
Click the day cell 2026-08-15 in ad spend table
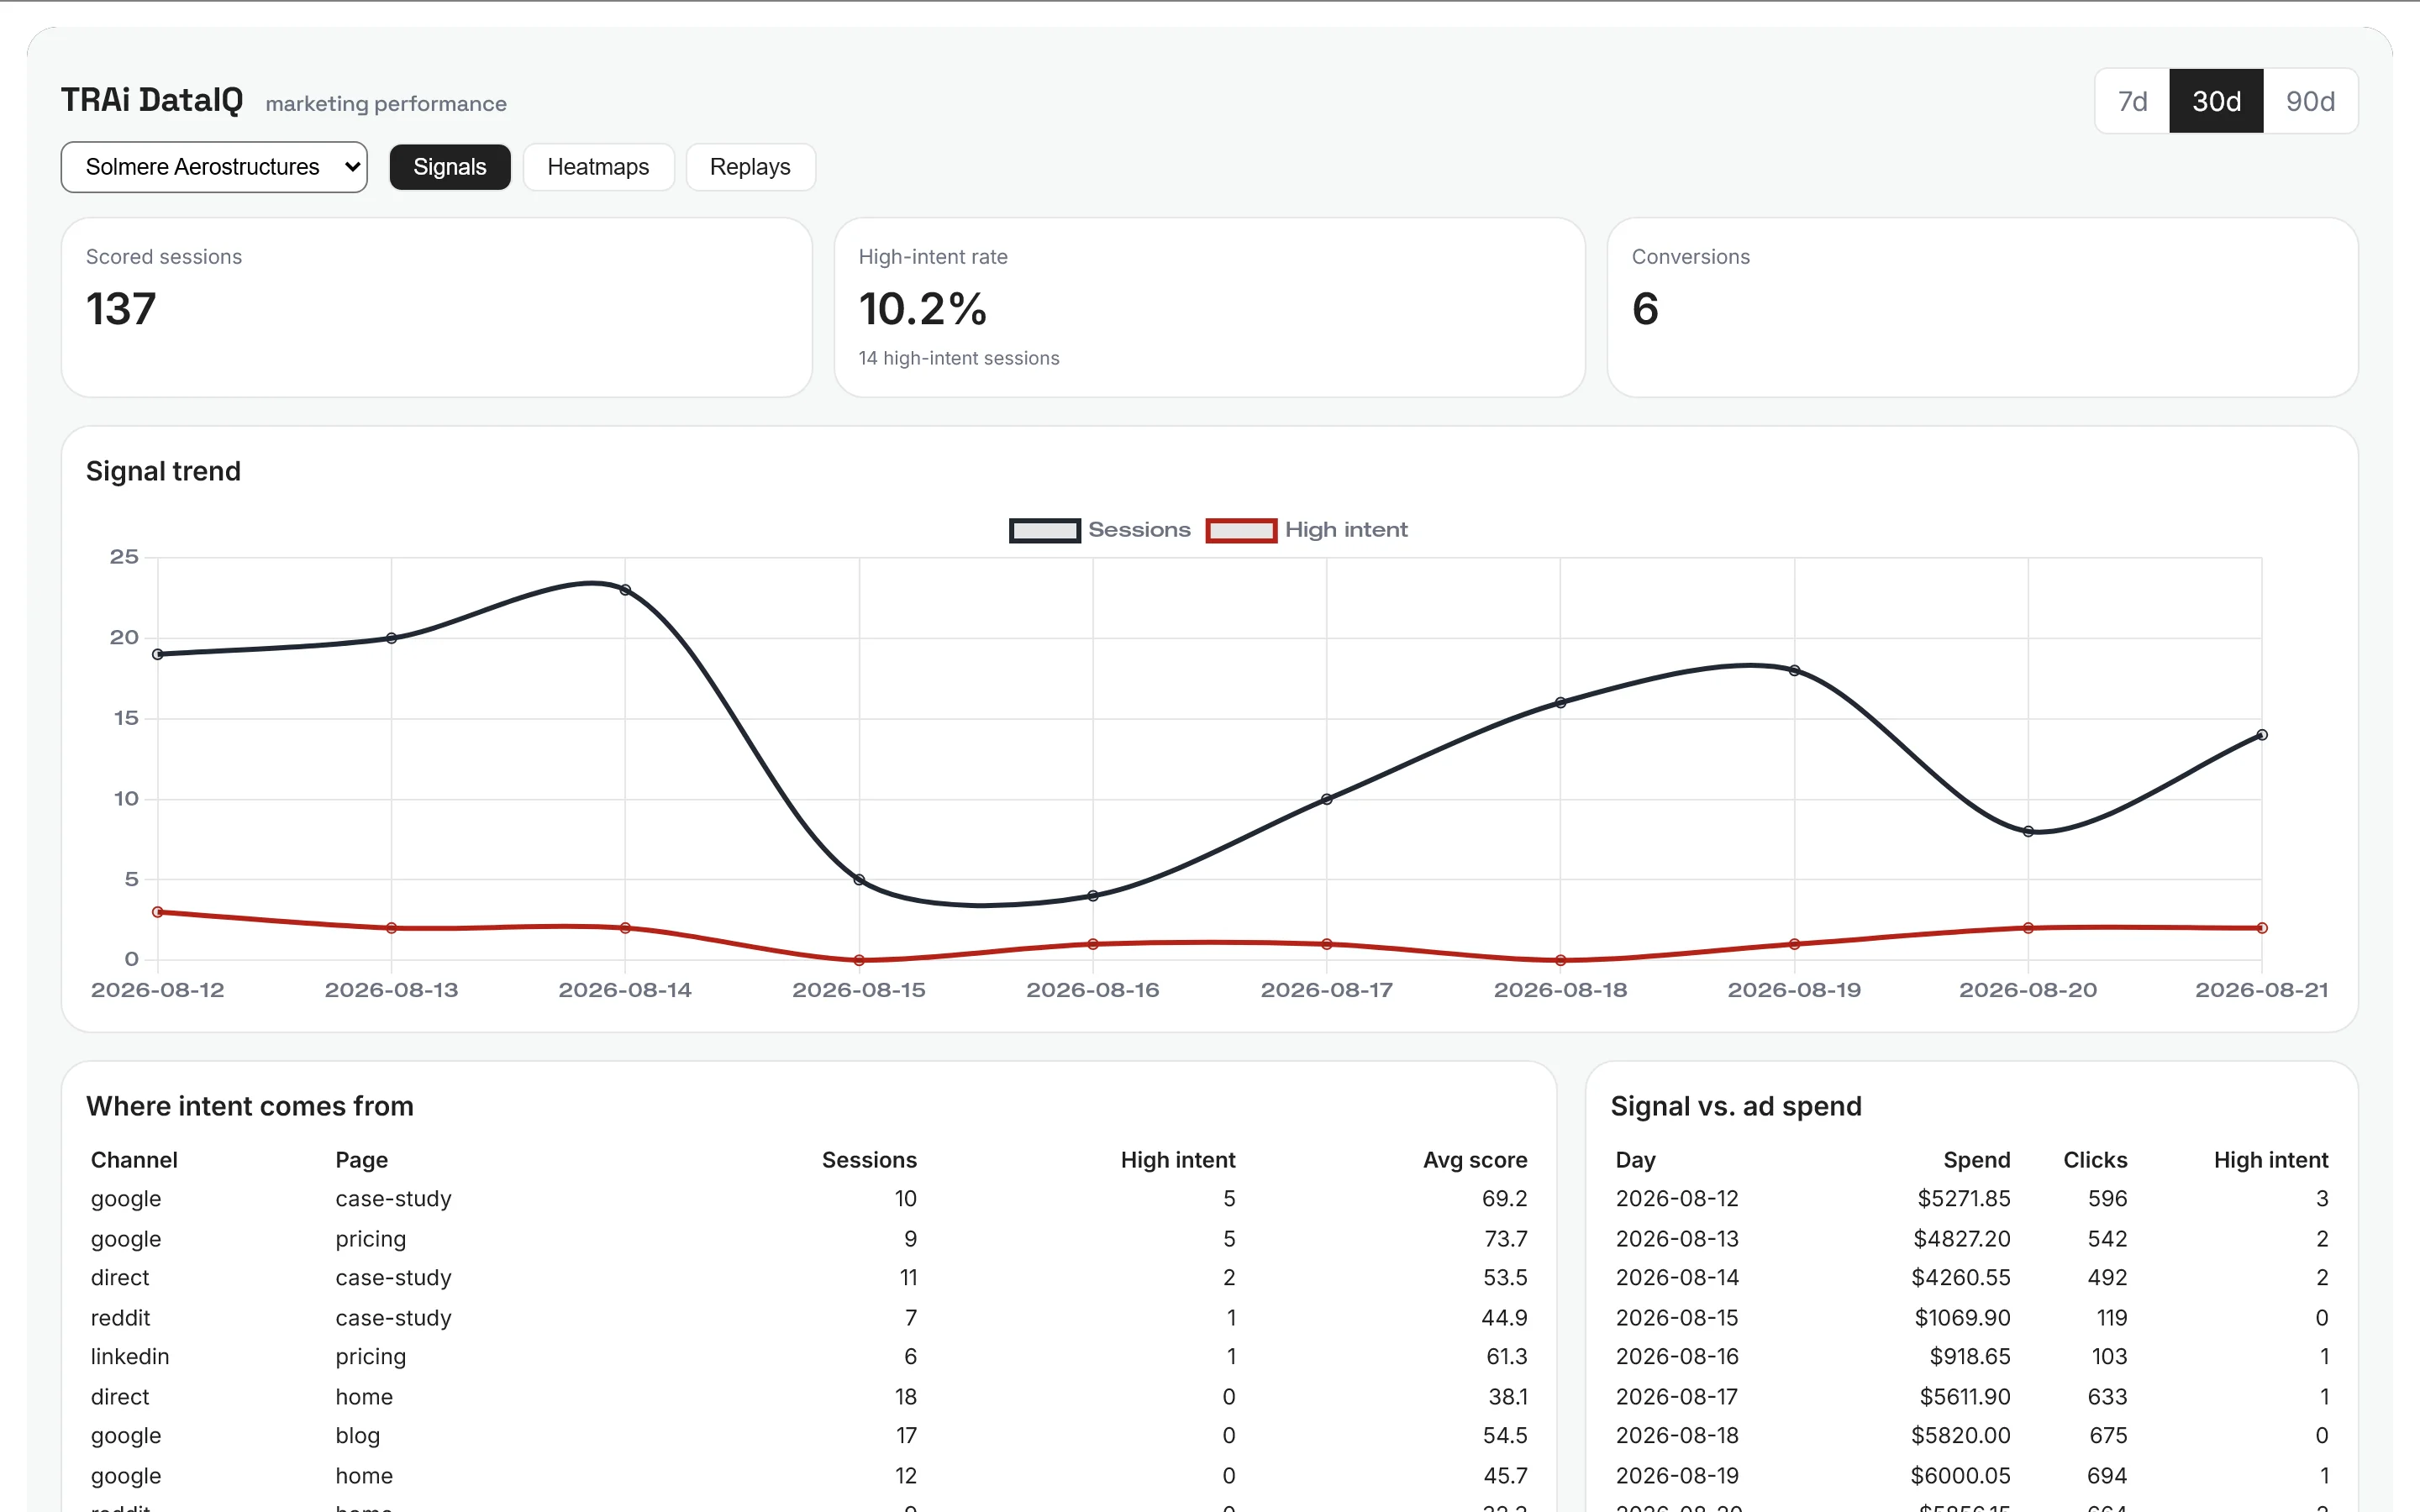pos(1677,1318)
